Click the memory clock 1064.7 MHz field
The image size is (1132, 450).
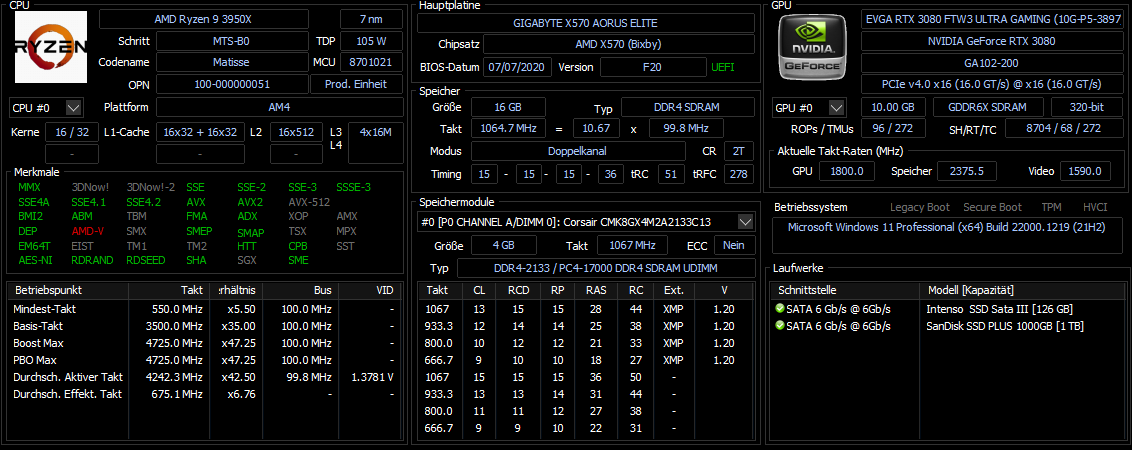pos(508,129)
